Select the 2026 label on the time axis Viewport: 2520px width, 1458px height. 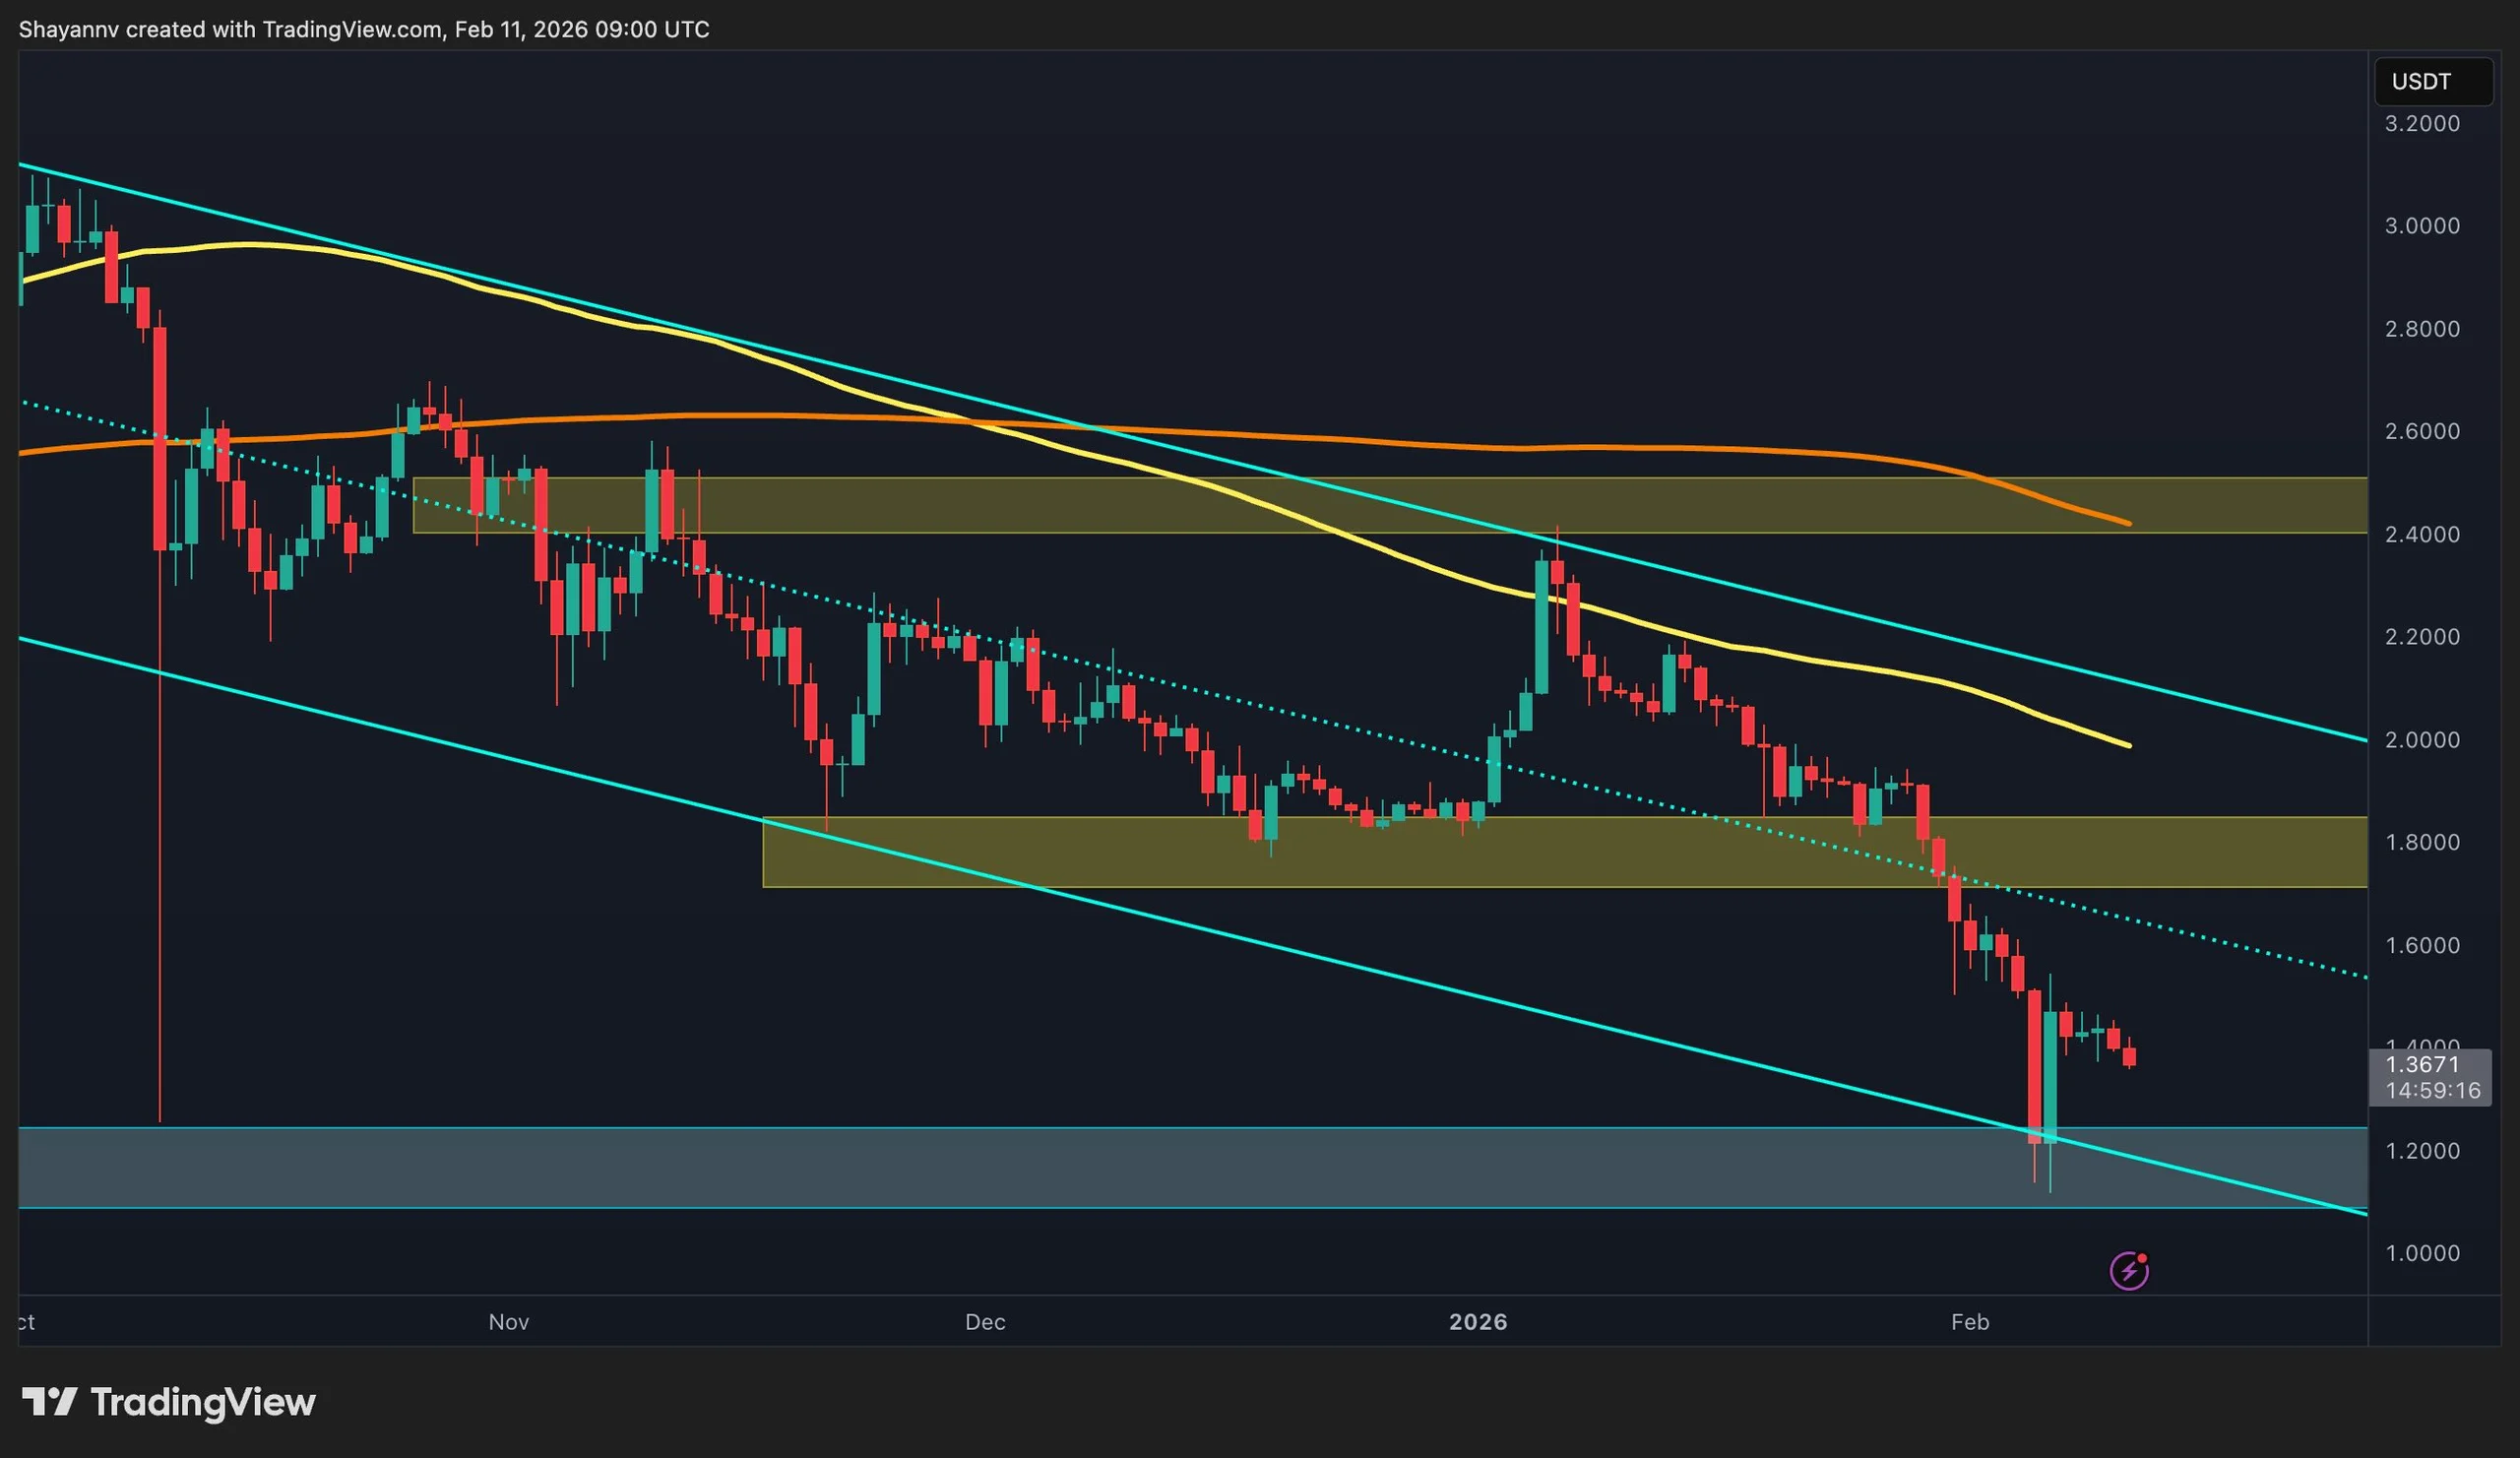coord(1479,1322)
